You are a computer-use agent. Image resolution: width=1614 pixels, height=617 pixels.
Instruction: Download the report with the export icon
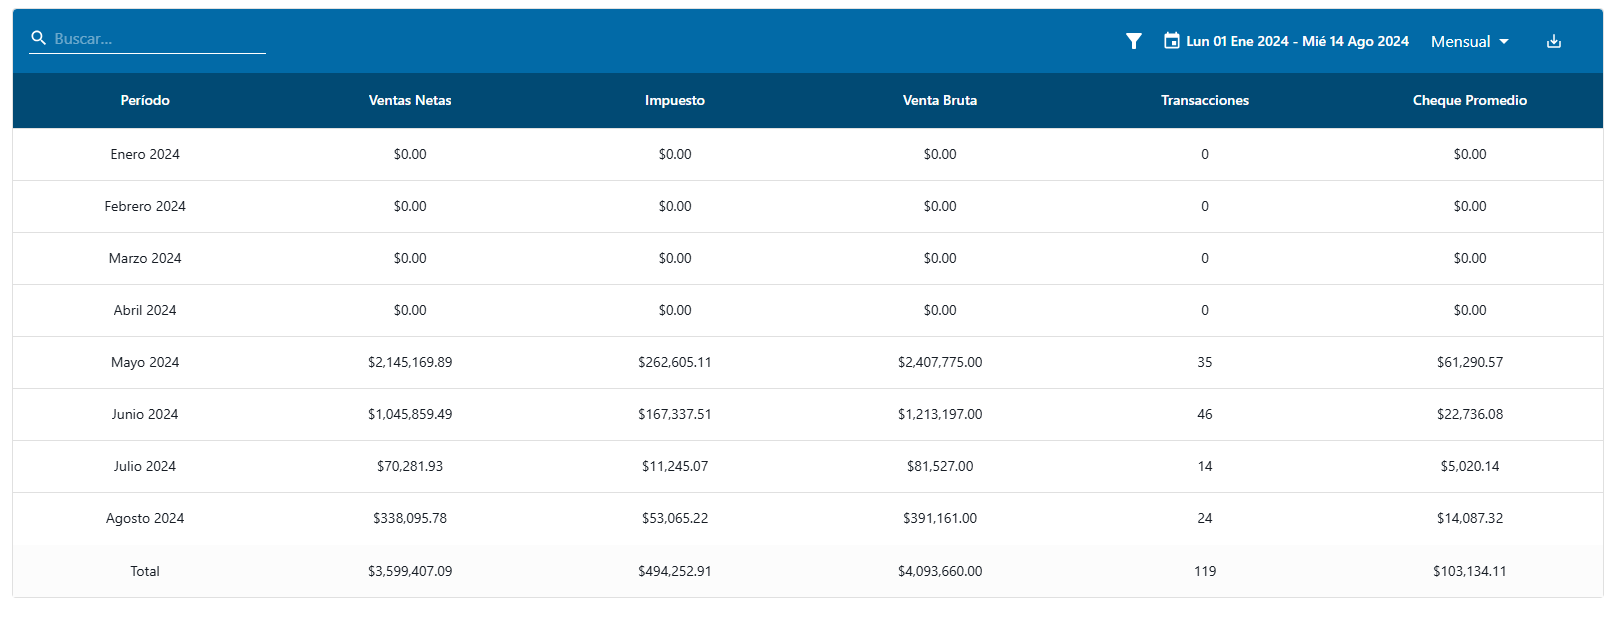tap(1553, 41)
